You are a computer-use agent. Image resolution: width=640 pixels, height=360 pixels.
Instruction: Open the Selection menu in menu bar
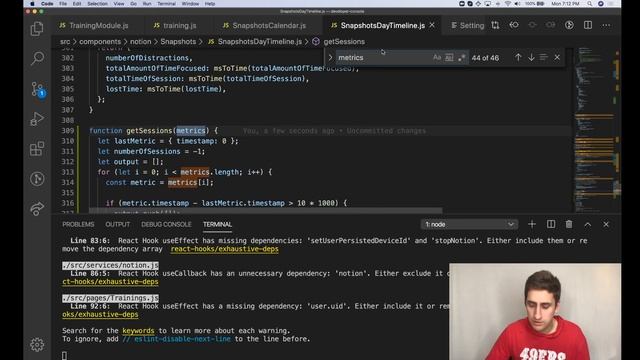[x=97, y=4]
